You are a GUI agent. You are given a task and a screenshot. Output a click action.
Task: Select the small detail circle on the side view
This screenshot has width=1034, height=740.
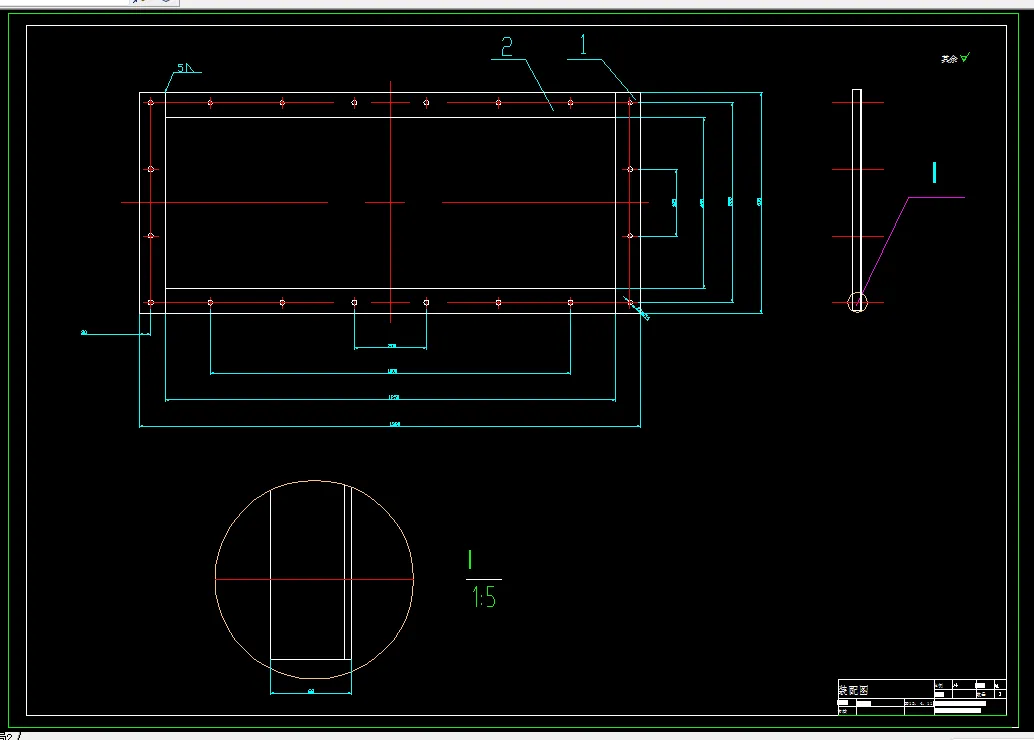857,303
